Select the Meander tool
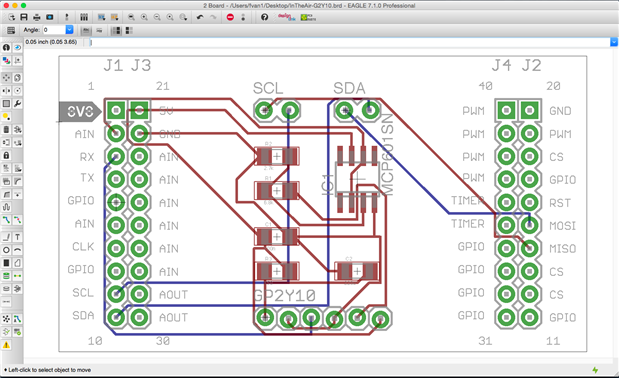 click(6, 207)
